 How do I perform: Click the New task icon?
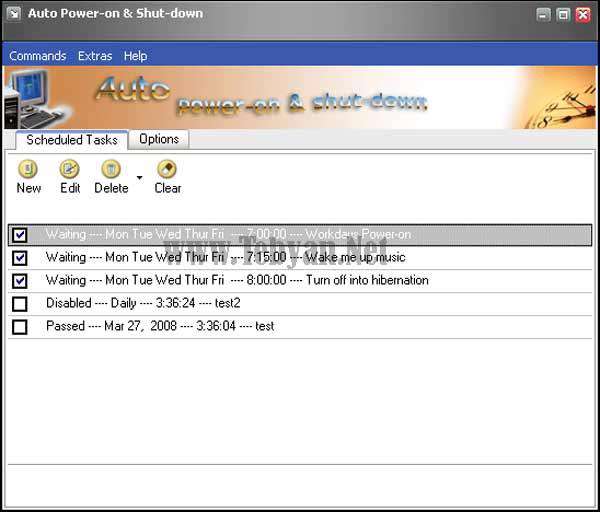28,169
